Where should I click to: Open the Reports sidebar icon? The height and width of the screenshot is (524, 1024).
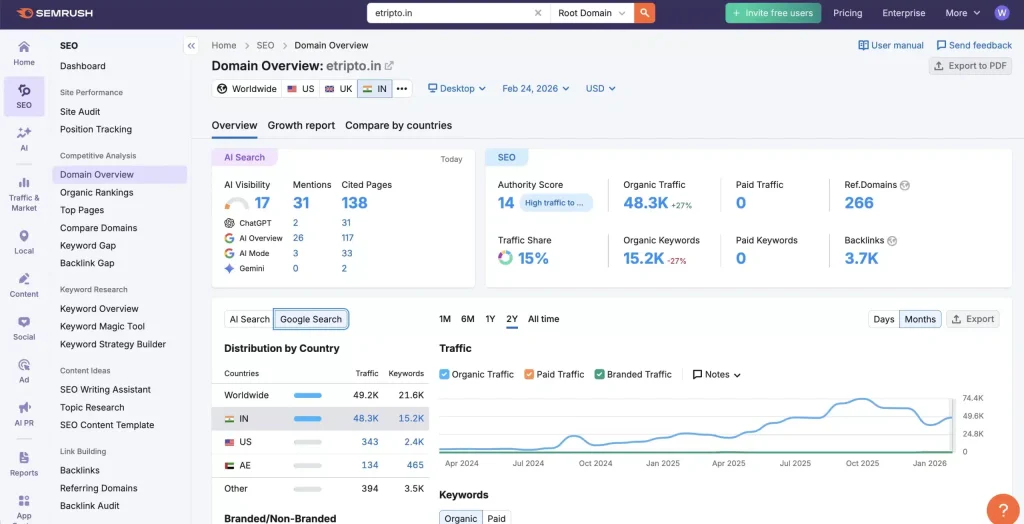(x=24, y=463)
